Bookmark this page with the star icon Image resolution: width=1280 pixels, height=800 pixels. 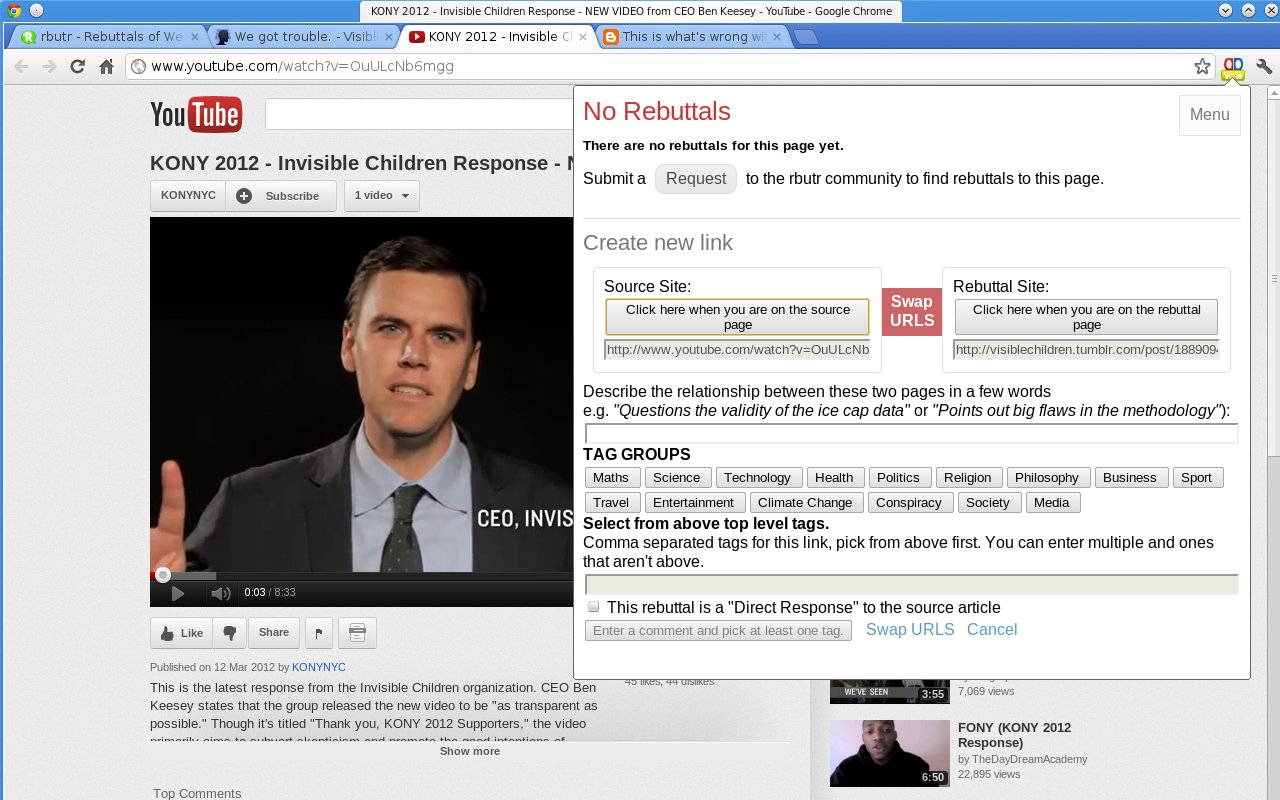[1202, 67]
